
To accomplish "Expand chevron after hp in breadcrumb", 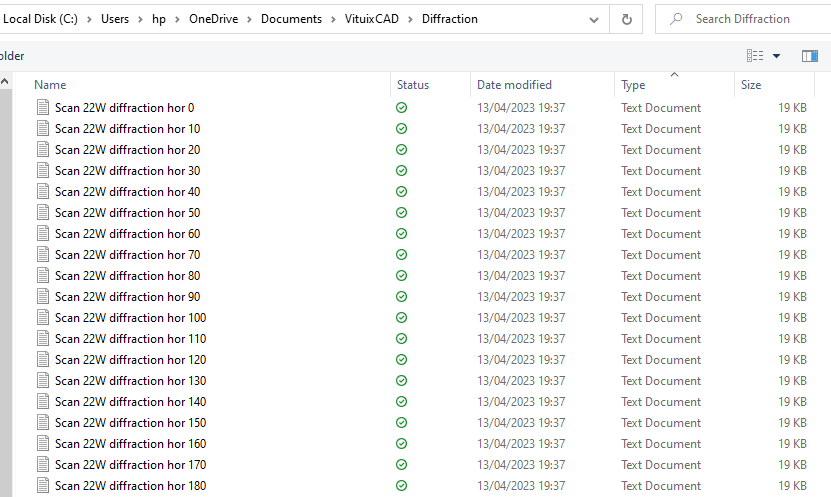I will pos(177,20).
